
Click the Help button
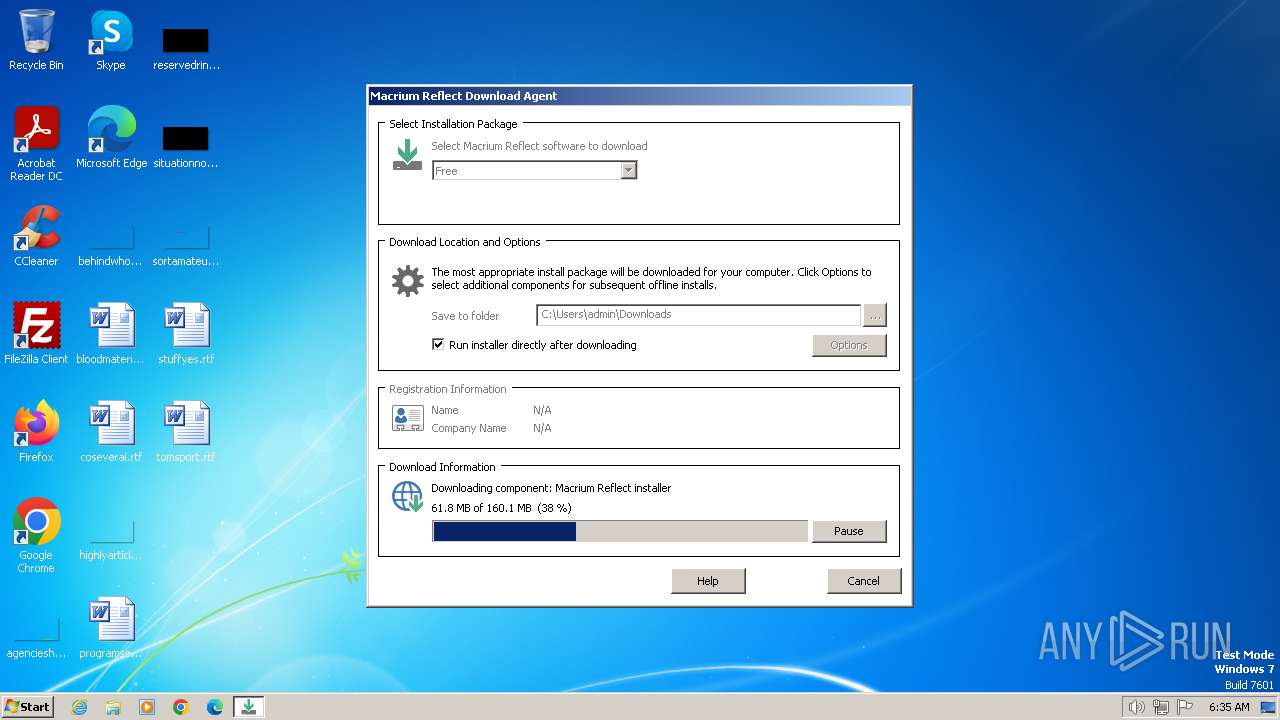(708, 581)
